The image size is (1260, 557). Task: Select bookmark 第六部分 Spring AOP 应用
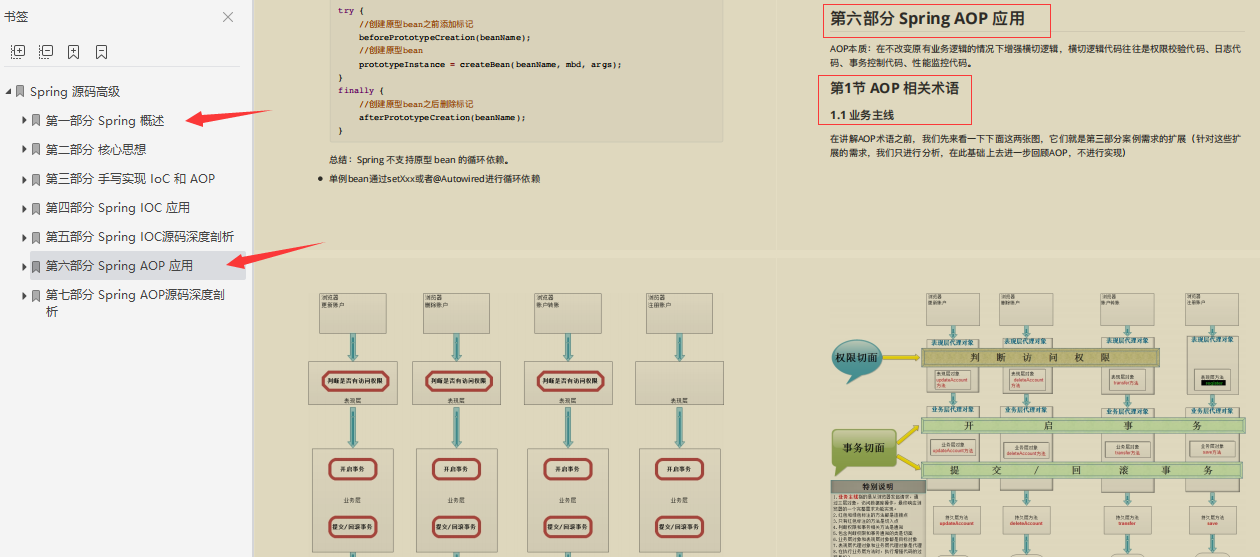tap(119, 266)
